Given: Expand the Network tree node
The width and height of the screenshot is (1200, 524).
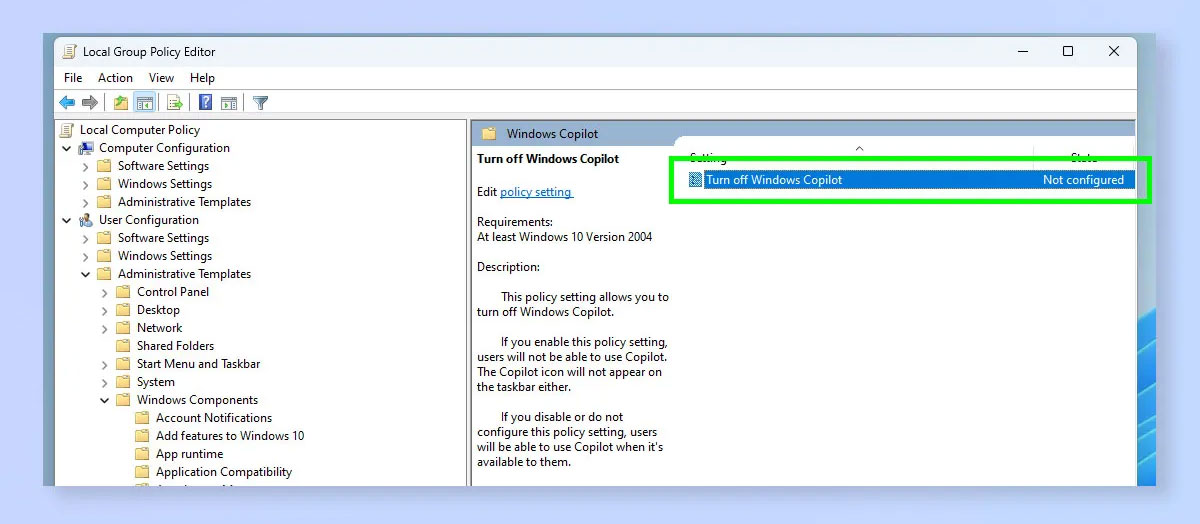Looking at the screenshot, I should pos(105,328).
